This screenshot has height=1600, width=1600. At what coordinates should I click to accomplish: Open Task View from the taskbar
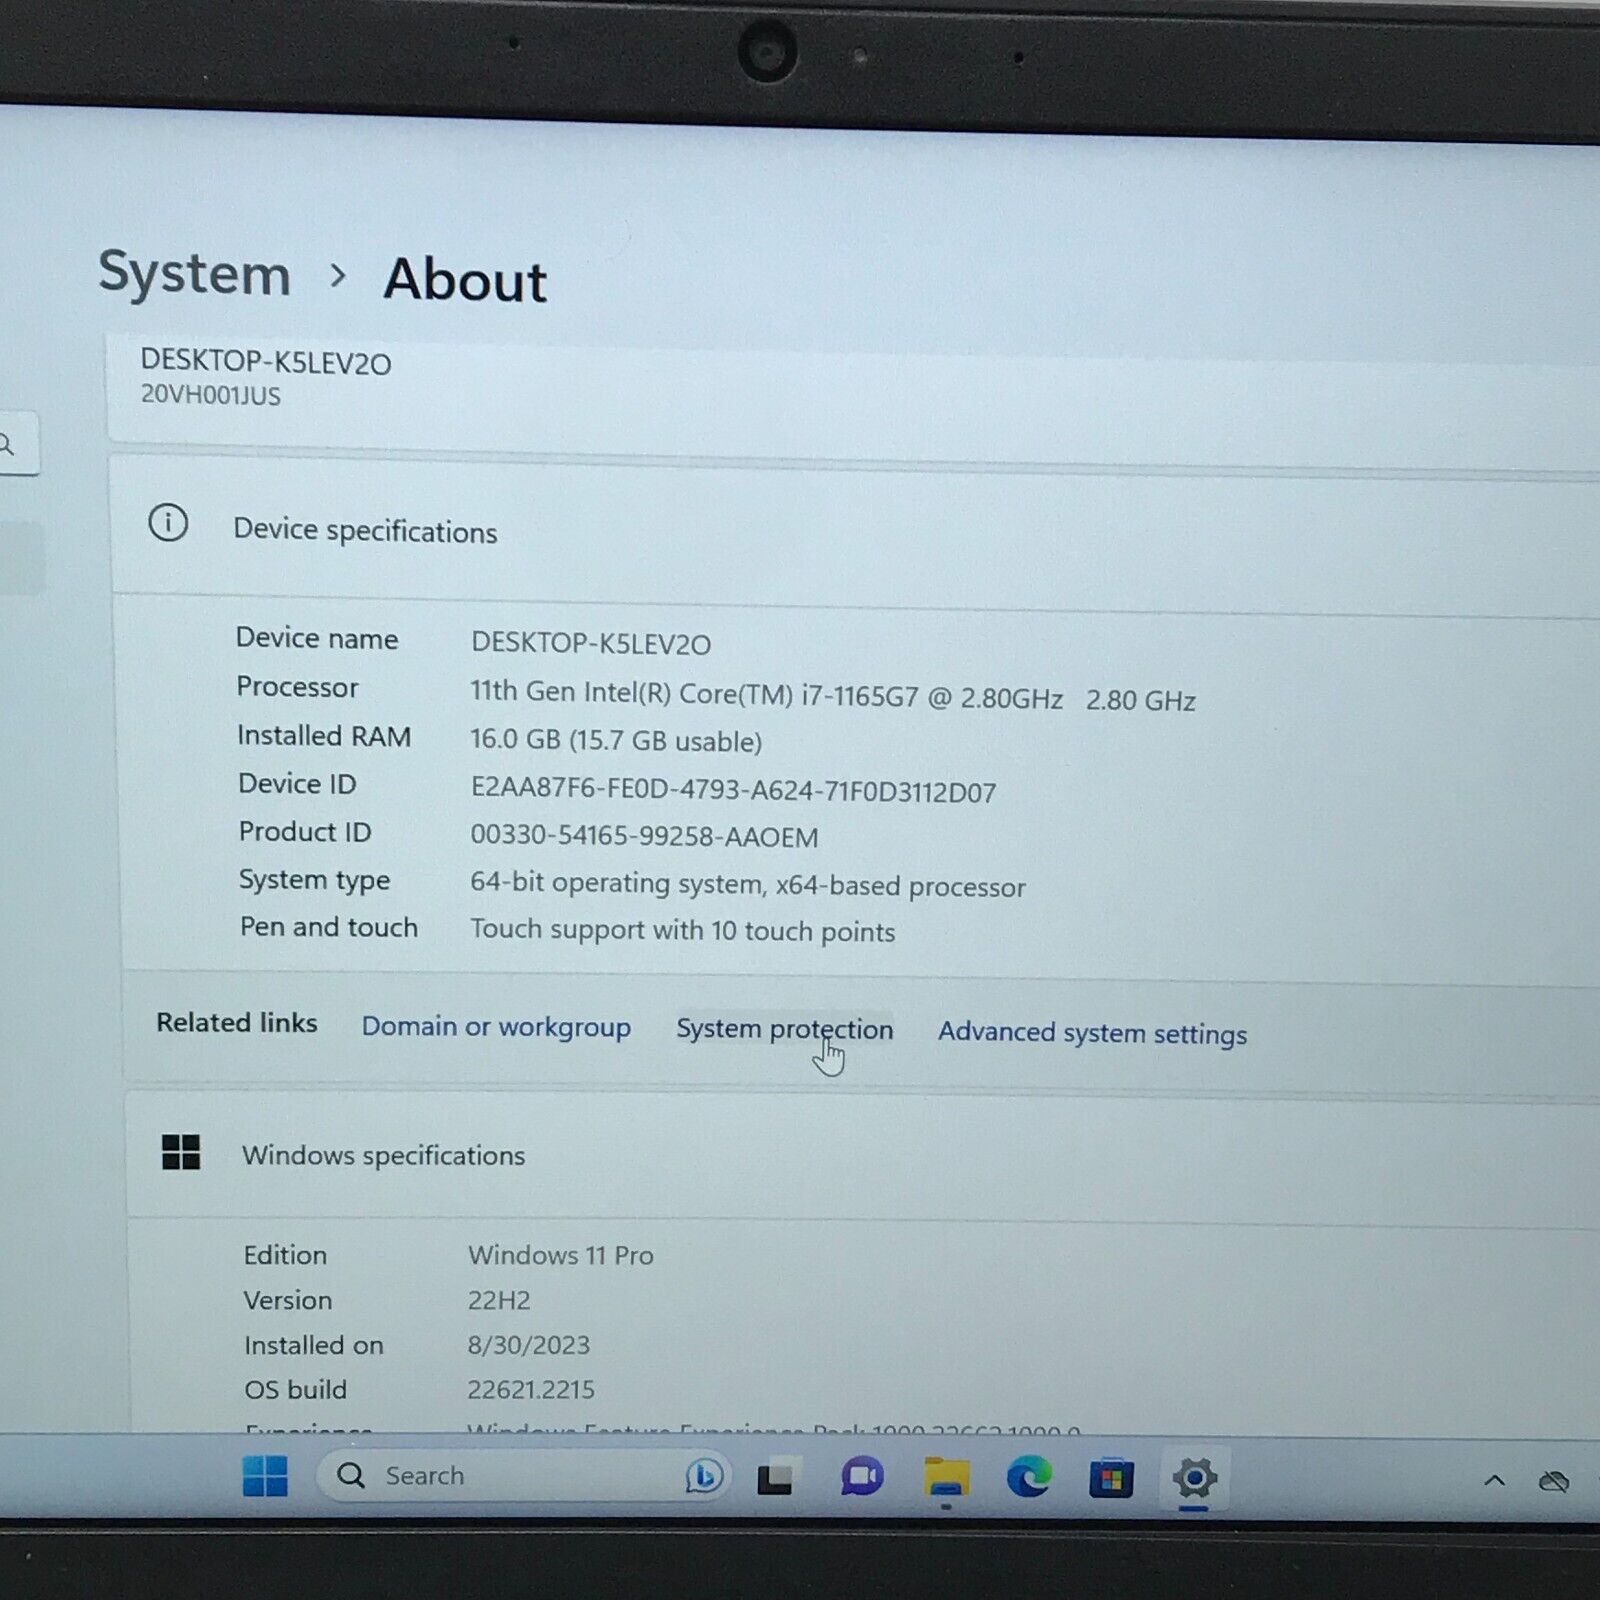(x=775, y=1479)
